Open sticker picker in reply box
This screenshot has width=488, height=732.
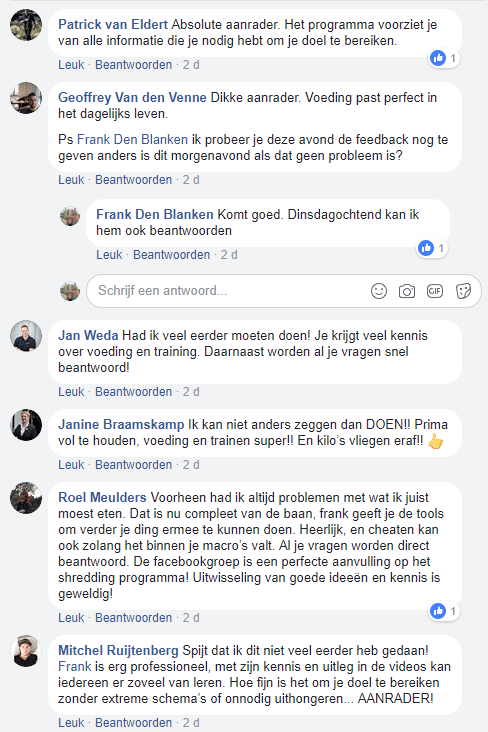point(463,291)
